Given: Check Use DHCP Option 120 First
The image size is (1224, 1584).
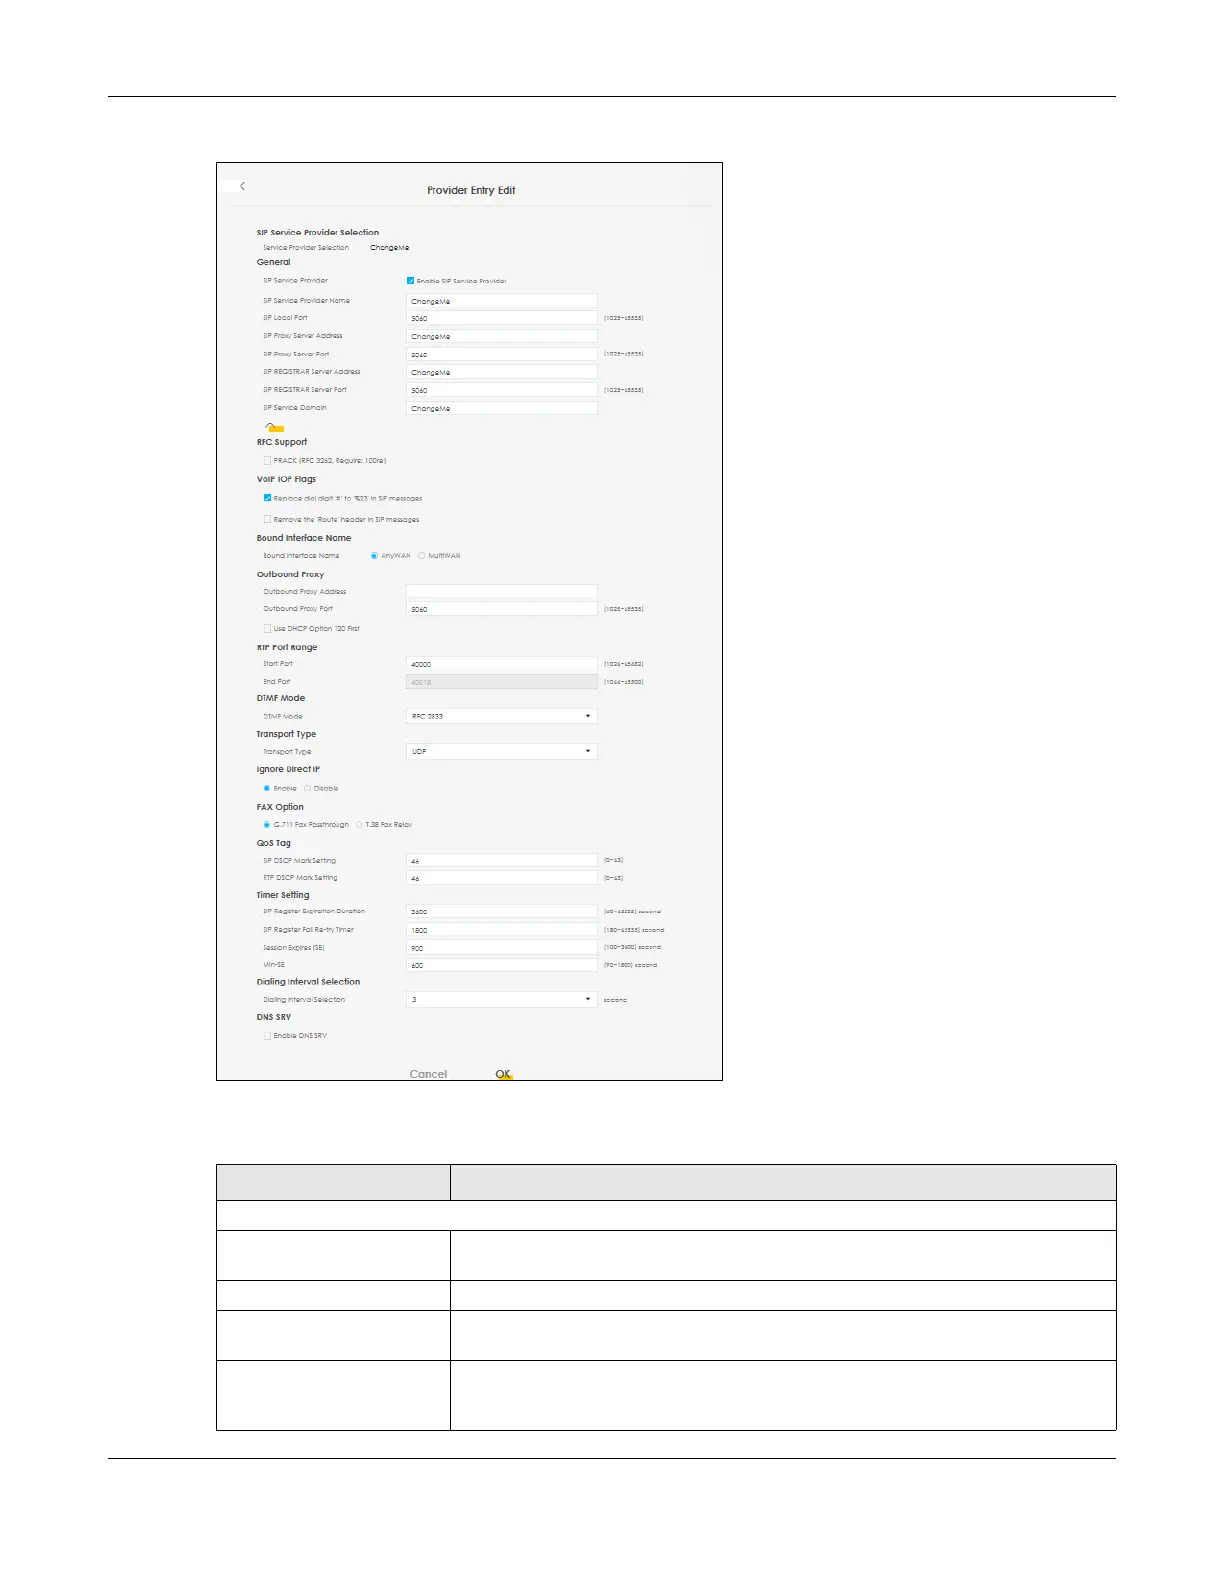Looking at the screenshot, I should tap(267, 629).
